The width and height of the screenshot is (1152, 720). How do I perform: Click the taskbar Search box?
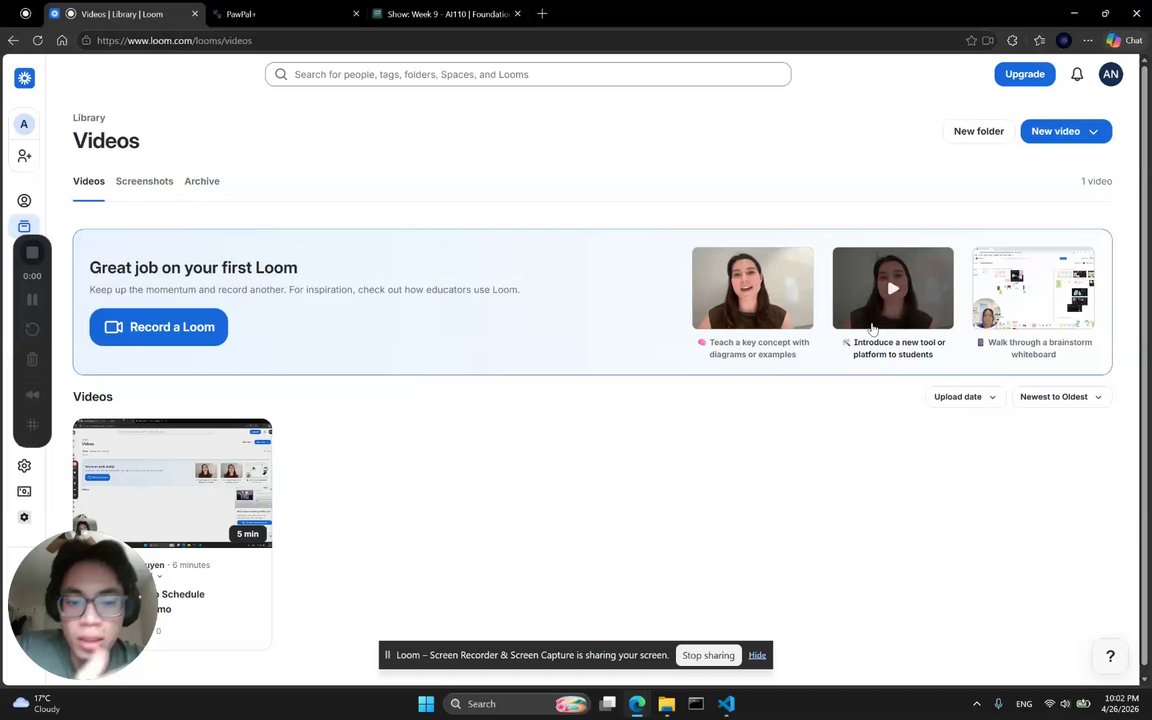tap(516, 704)
